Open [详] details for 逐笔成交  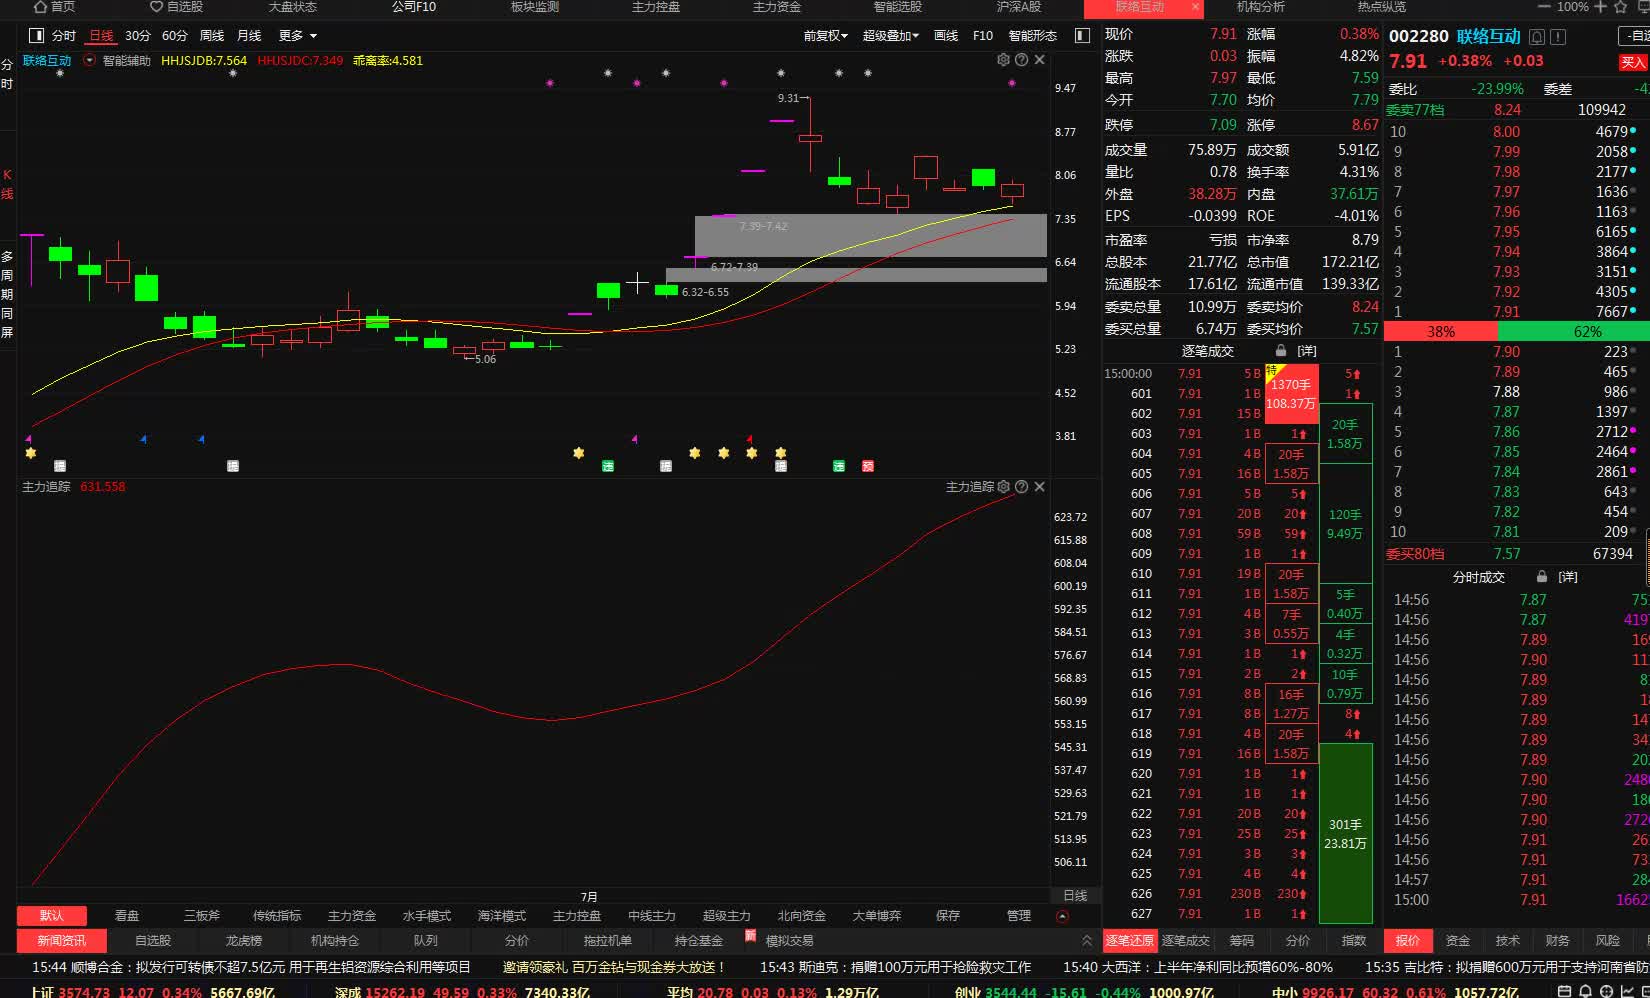click(x=1307, y=351)
